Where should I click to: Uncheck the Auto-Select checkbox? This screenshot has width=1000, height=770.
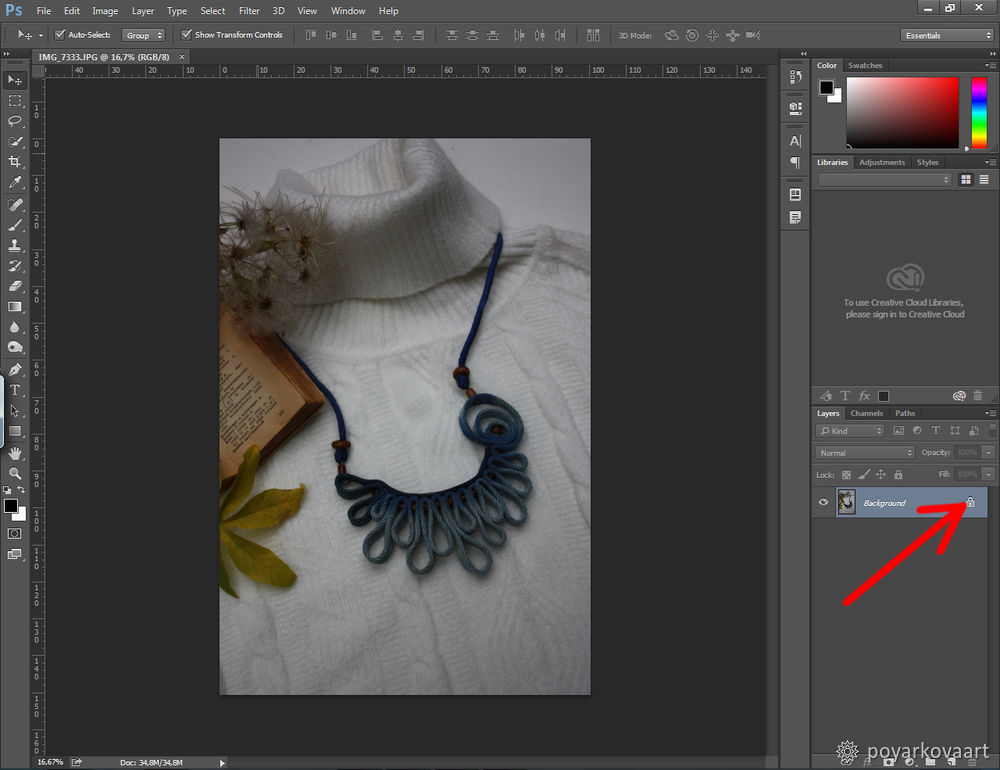coord(59,35)
